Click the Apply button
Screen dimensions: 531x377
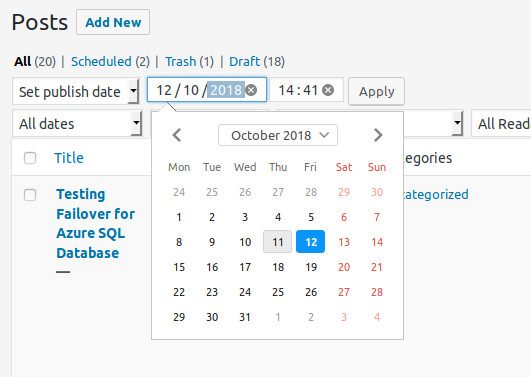coord(377,91)
